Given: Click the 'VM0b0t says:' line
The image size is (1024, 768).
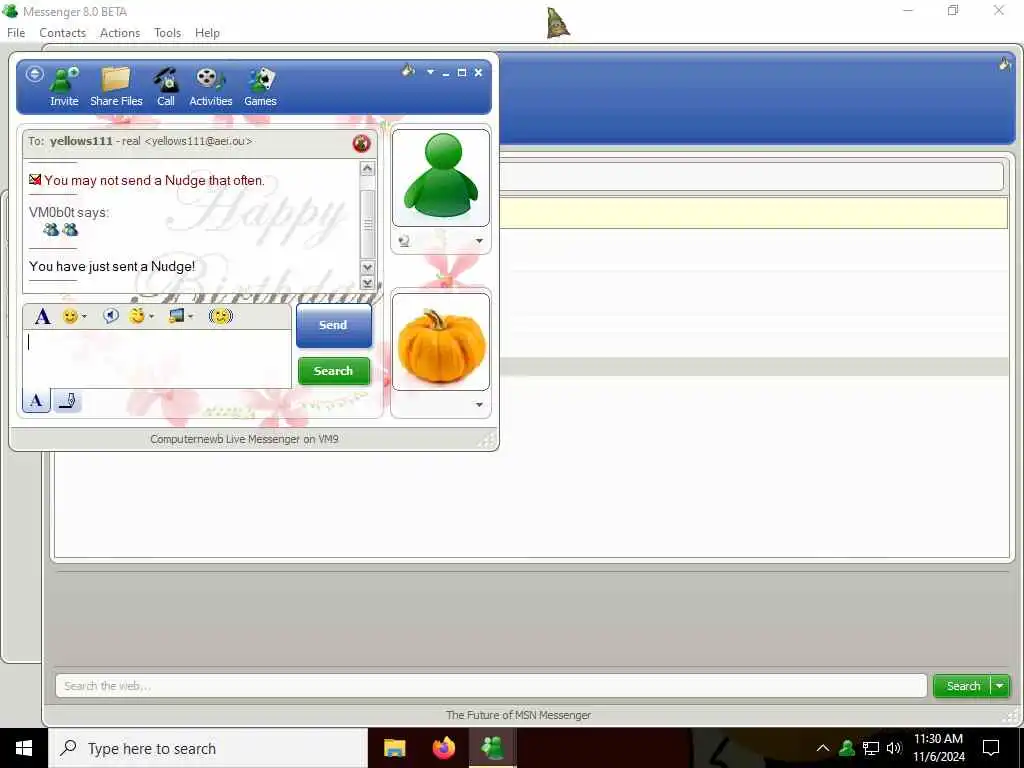Looking at the screenshot, I should (x=69, y=212).
